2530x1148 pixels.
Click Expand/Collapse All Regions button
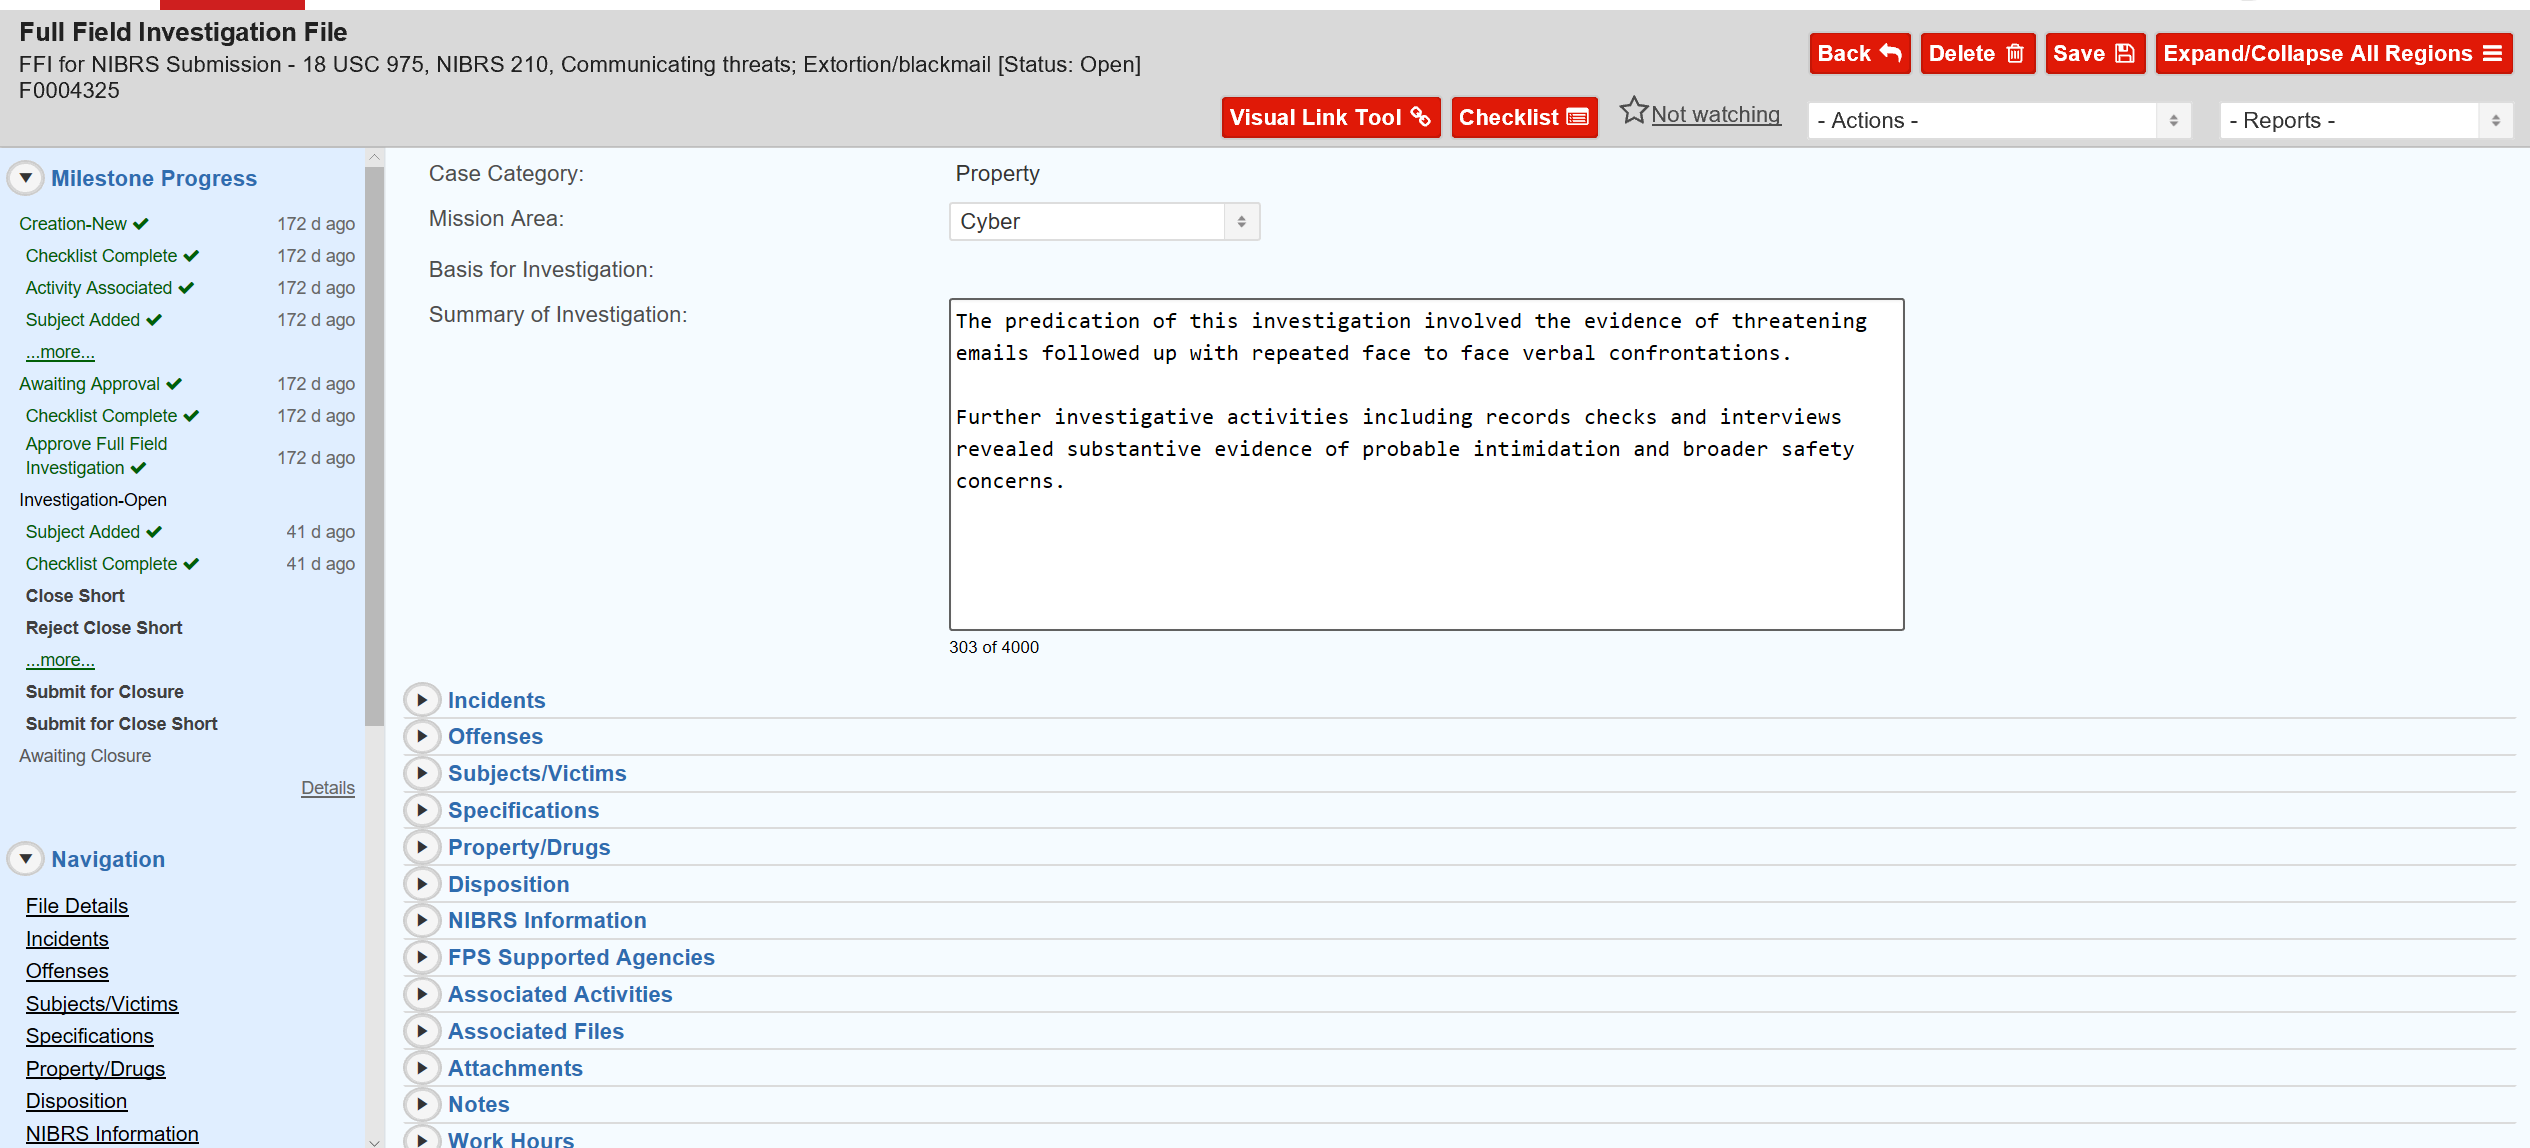point(2332,54)
